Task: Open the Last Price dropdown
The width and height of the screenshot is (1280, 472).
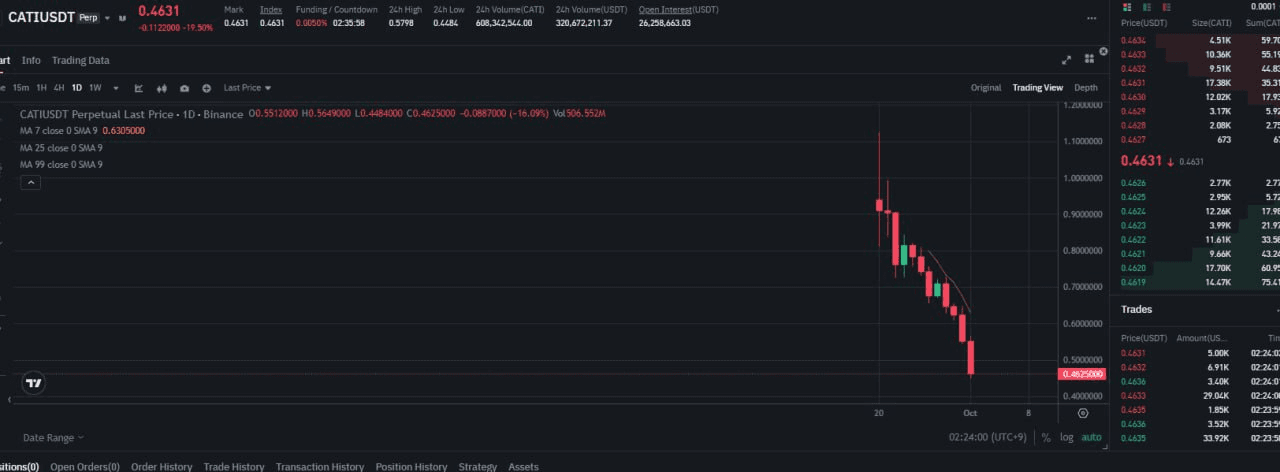Action: 247,88
